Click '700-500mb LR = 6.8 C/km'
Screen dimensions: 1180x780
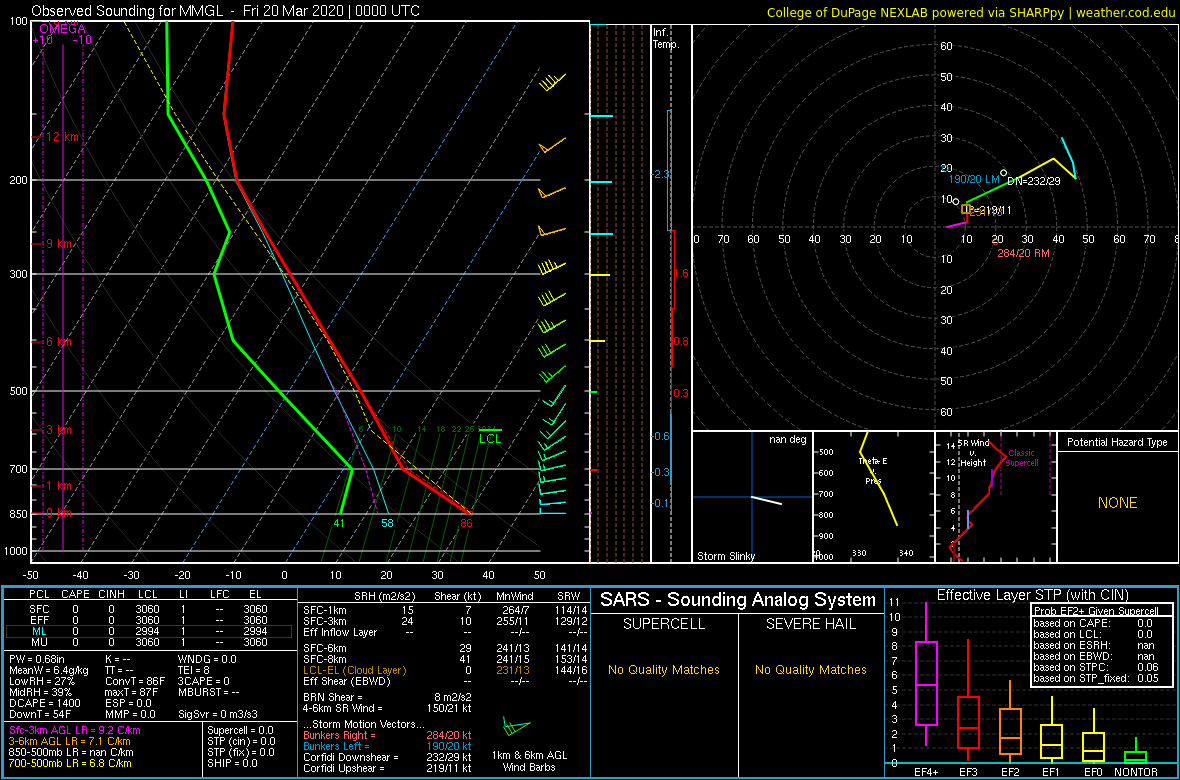(x=72, y=763)
